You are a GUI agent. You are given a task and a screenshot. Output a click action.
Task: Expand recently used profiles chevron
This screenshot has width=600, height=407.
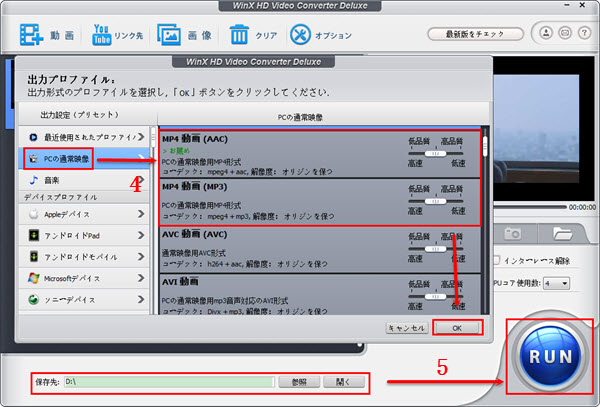point(141,137)
